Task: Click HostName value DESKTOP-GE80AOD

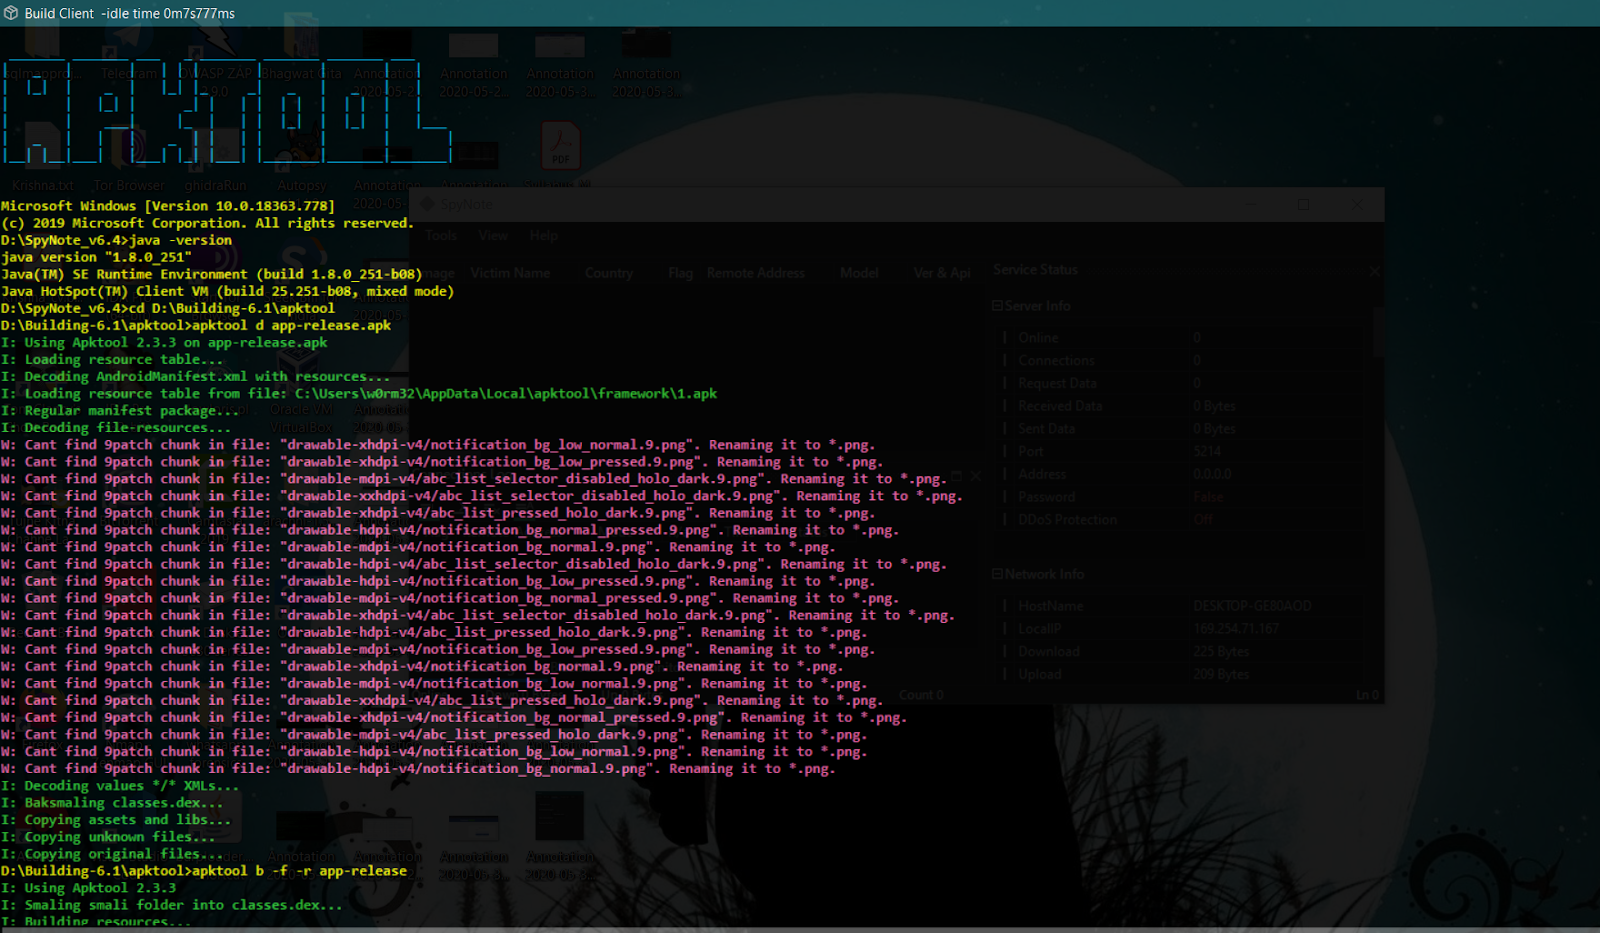Action: click(1252, 606)
